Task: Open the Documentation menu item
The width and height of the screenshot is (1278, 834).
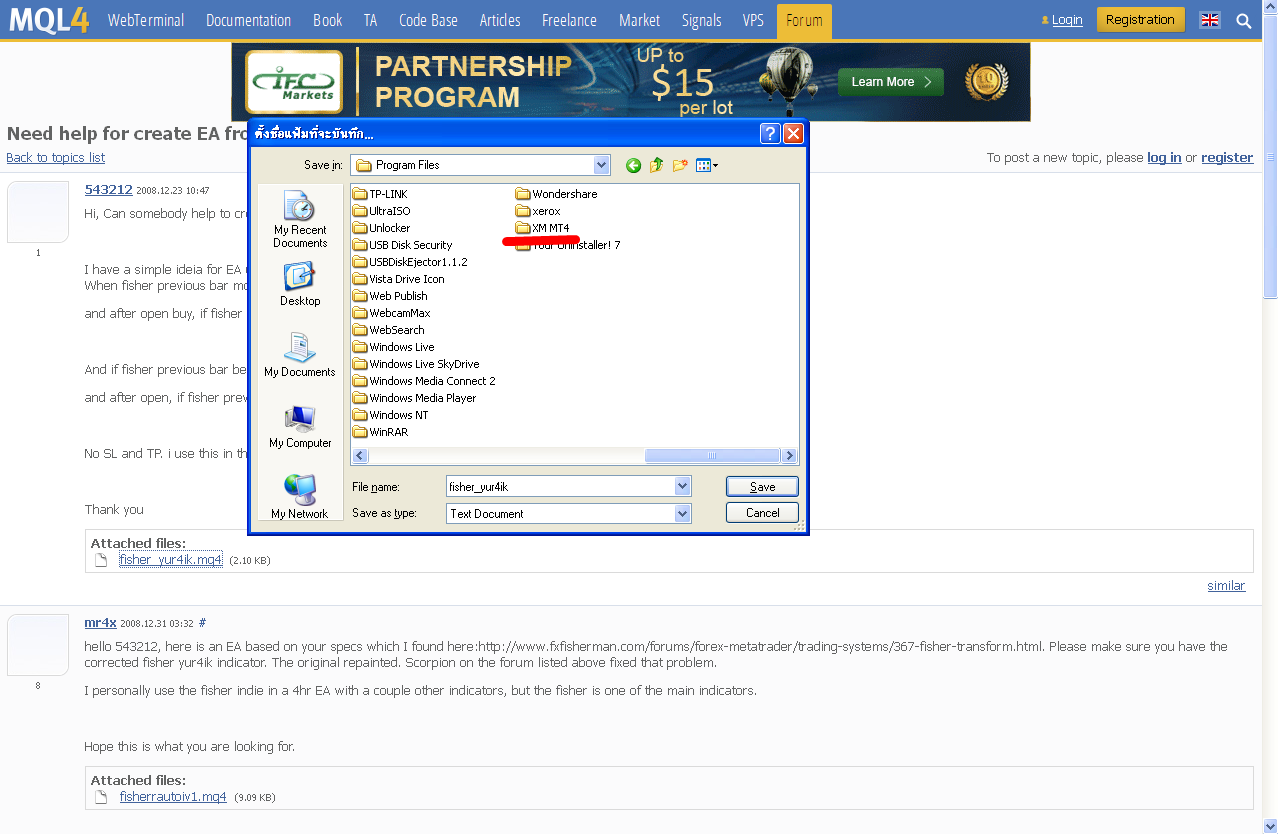Action: coord(248,20)
